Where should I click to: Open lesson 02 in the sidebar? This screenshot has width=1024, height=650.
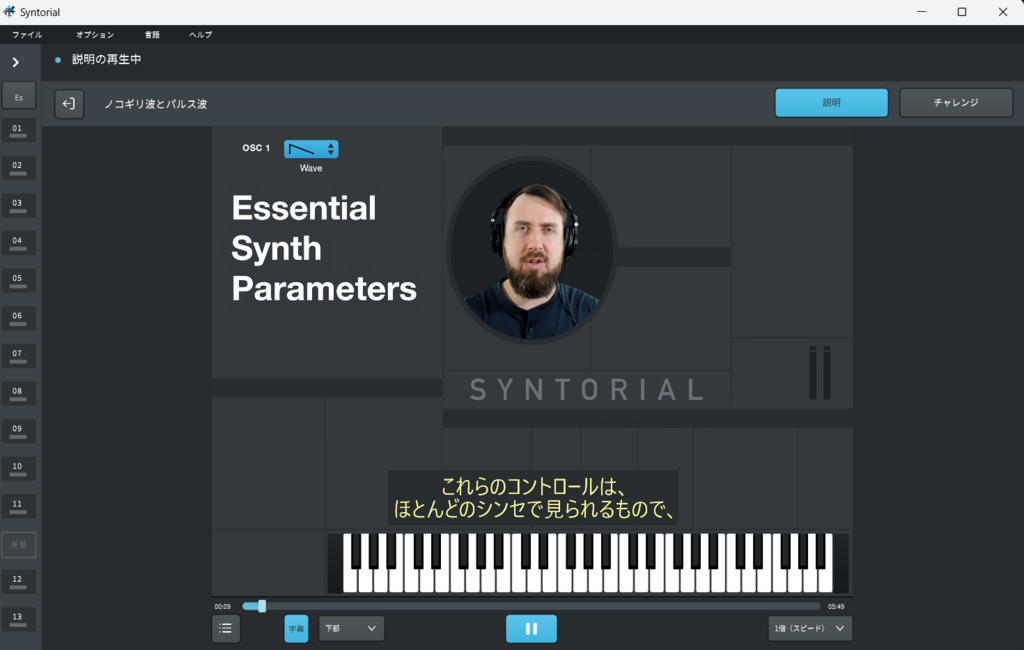18,168
